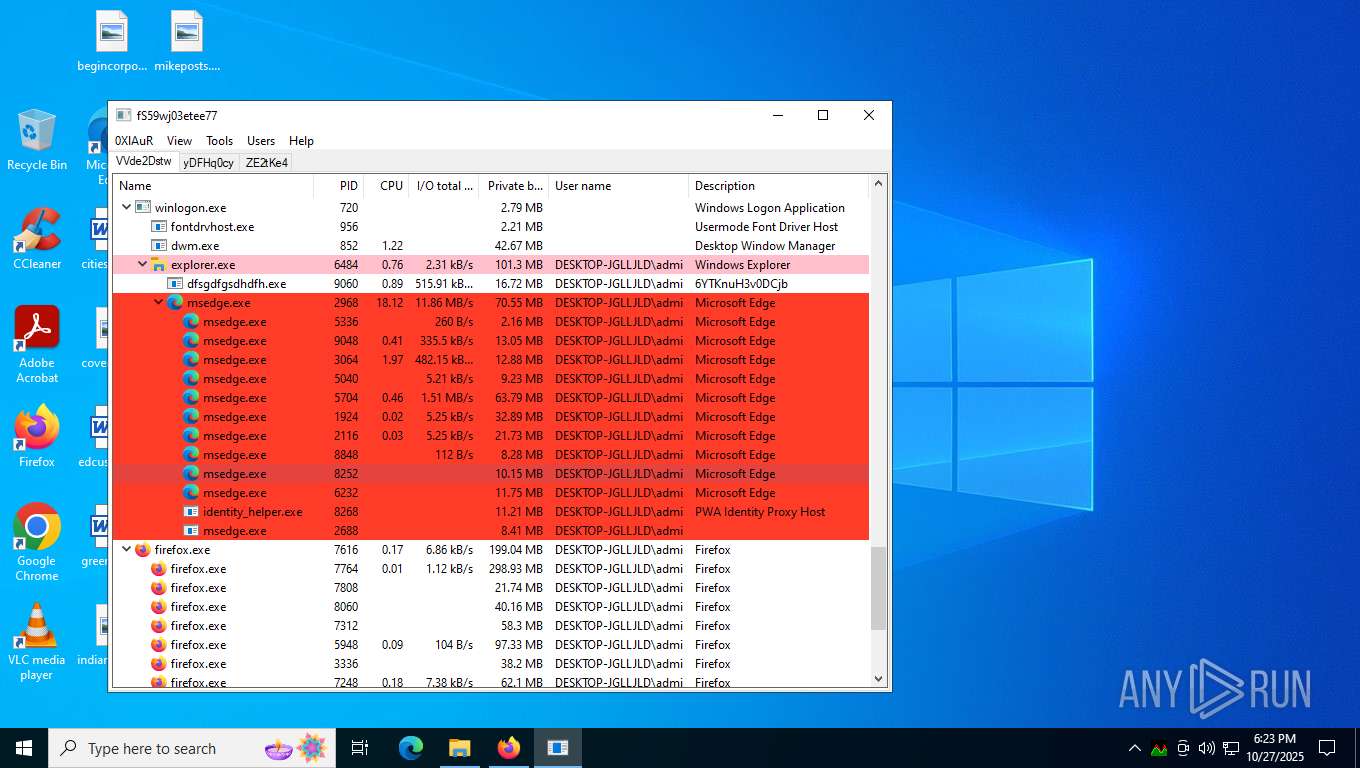
Task: Collapse the explorer.exe process tree
Action: click(143, 265)
